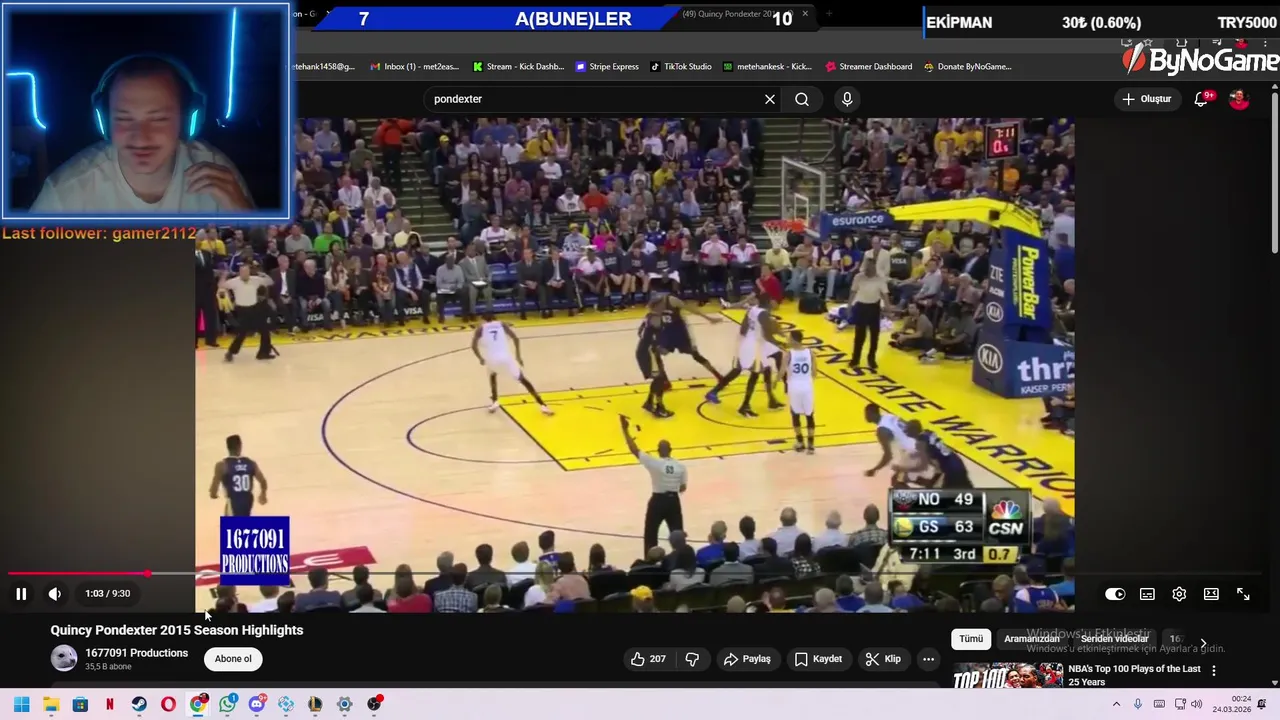Subscribe with the 'Abone ol' button
The image size is (1280, 720).
(x=233, y=659)
